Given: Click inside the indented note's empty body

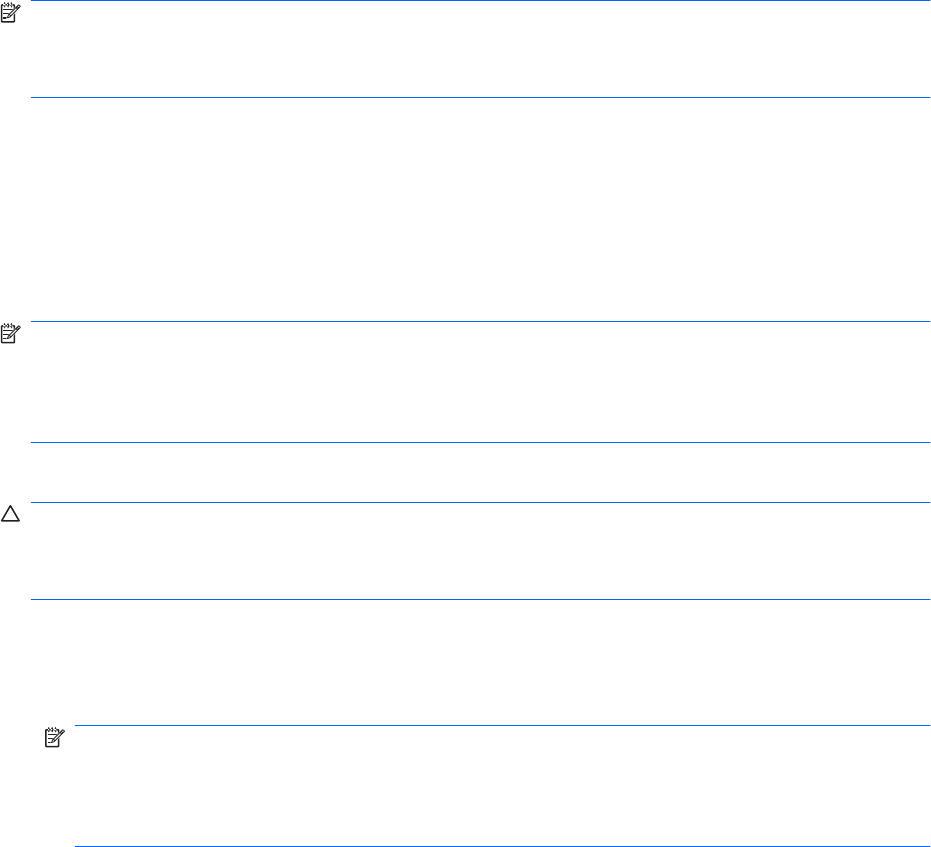Looking at the screenshot, I should [x=500, y=787].
